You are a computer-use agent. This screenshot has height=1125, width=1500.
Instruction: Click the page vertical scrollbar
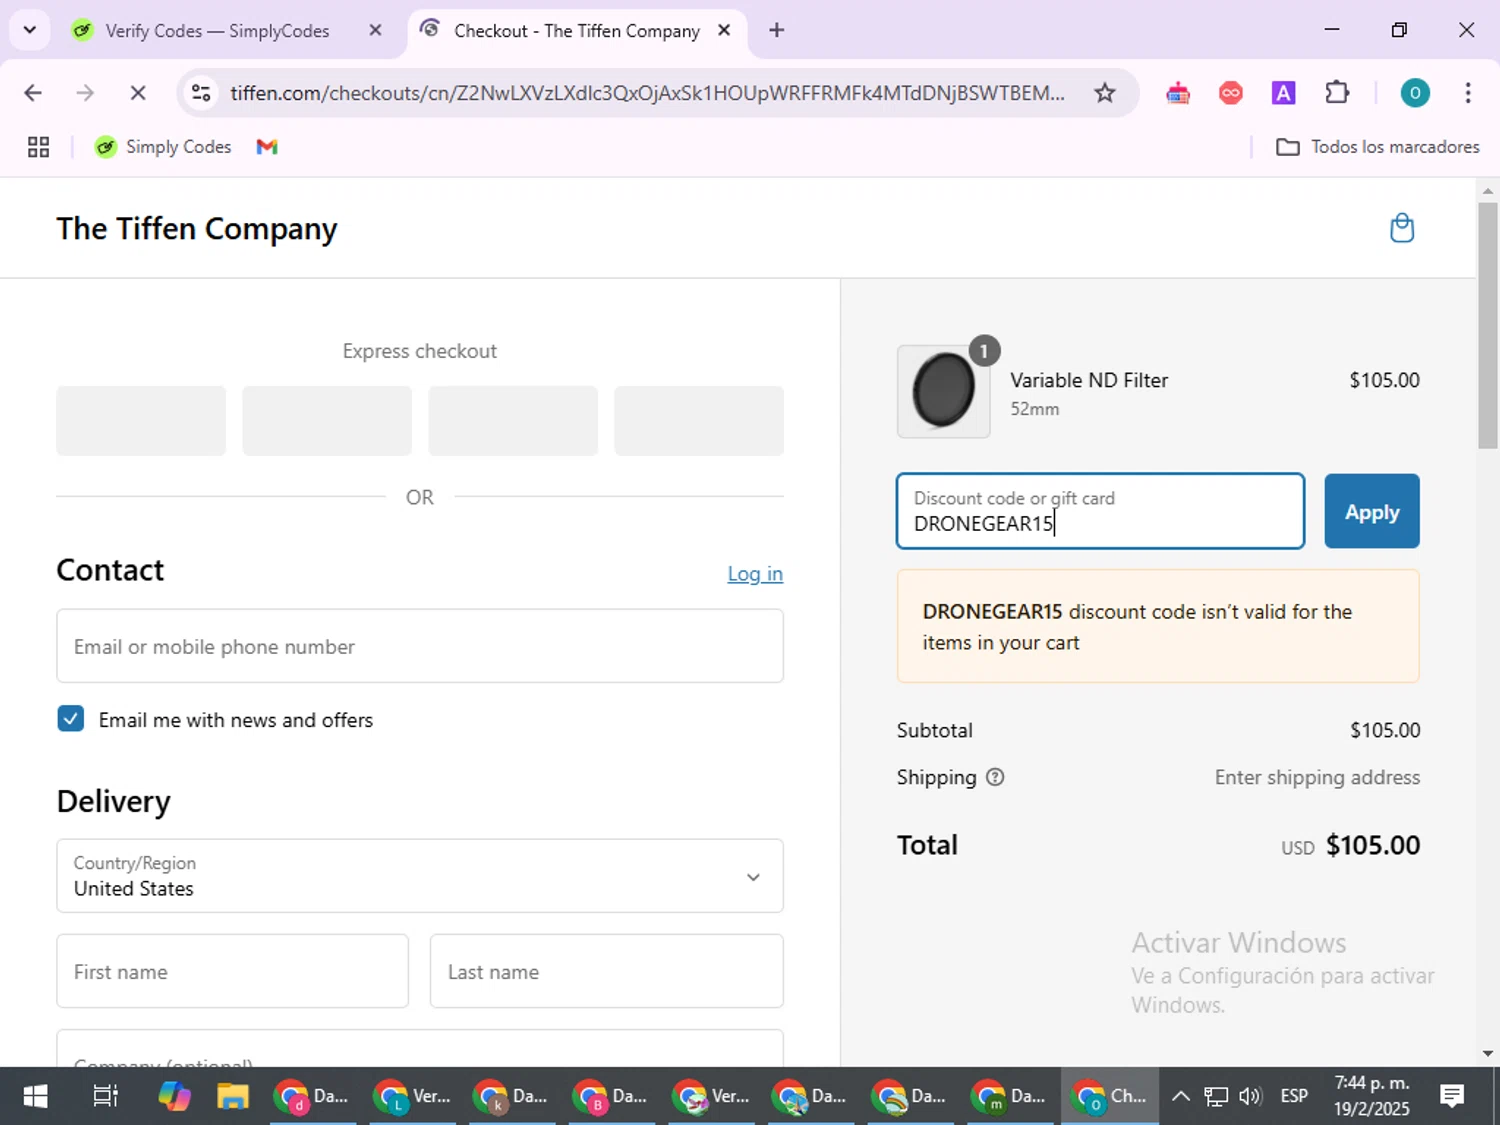(1488, 326)
